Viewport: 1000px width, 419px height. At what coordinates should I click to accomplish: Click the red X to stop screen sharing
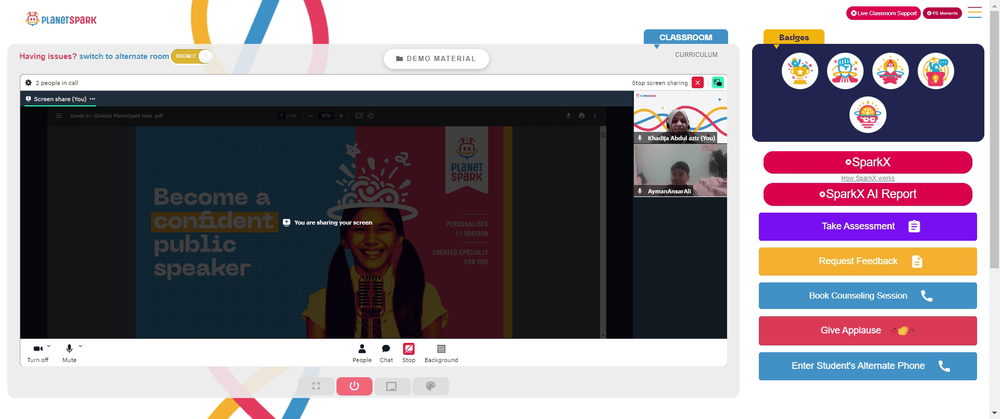coord(698,82)
